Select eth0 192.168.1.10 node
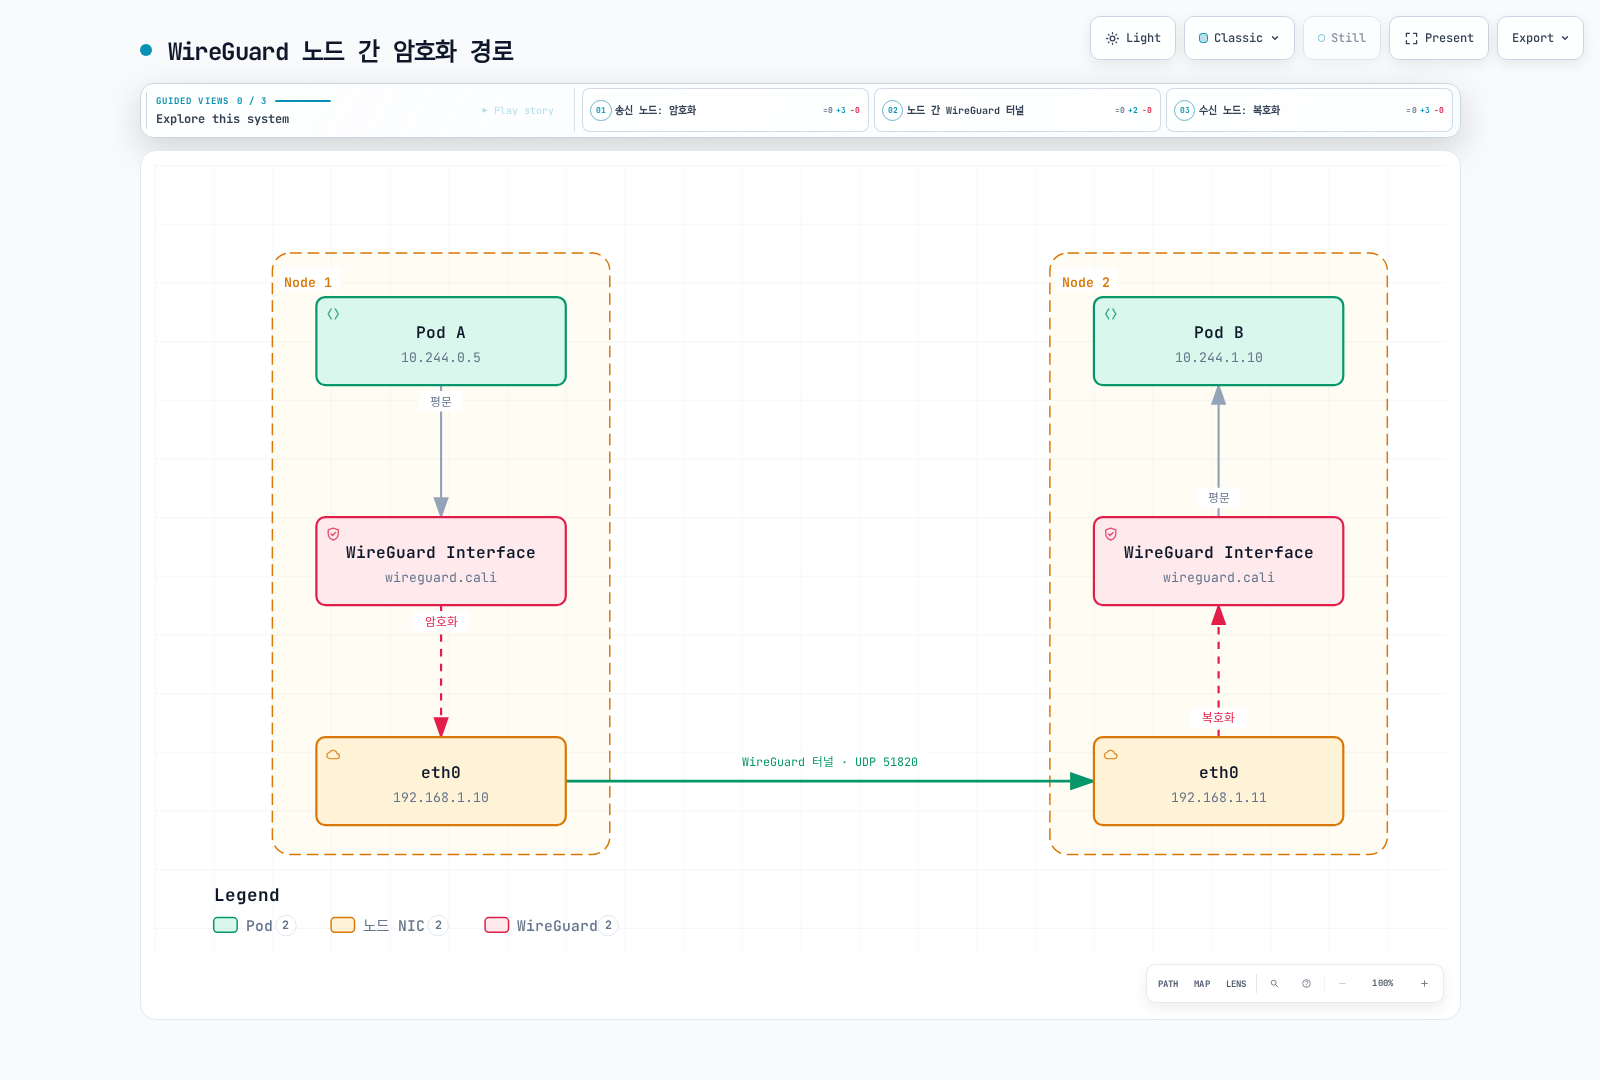 [x=441, y=781]
